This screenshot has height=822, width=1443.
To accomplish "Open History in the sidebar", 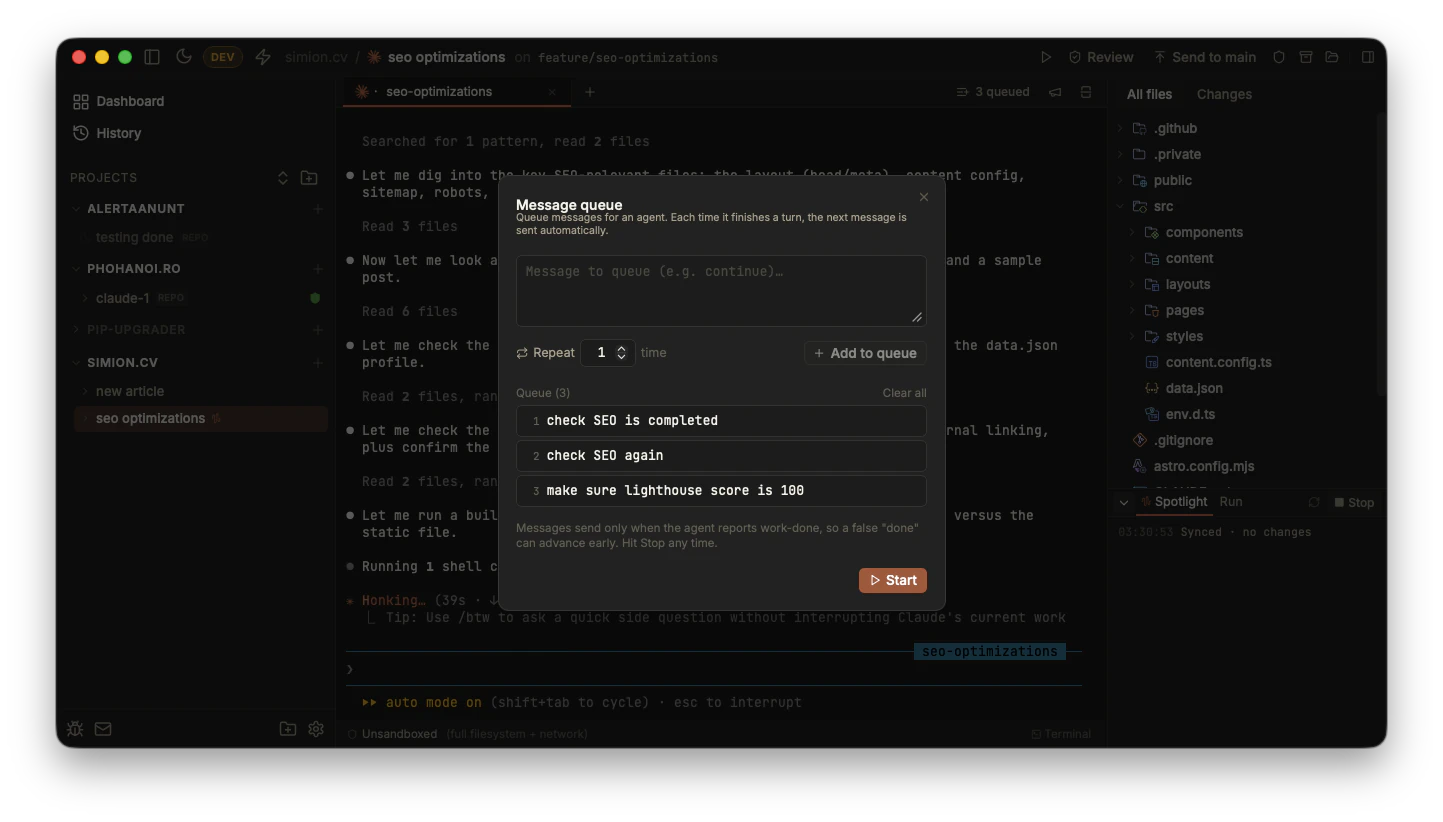I will point(107,133).
